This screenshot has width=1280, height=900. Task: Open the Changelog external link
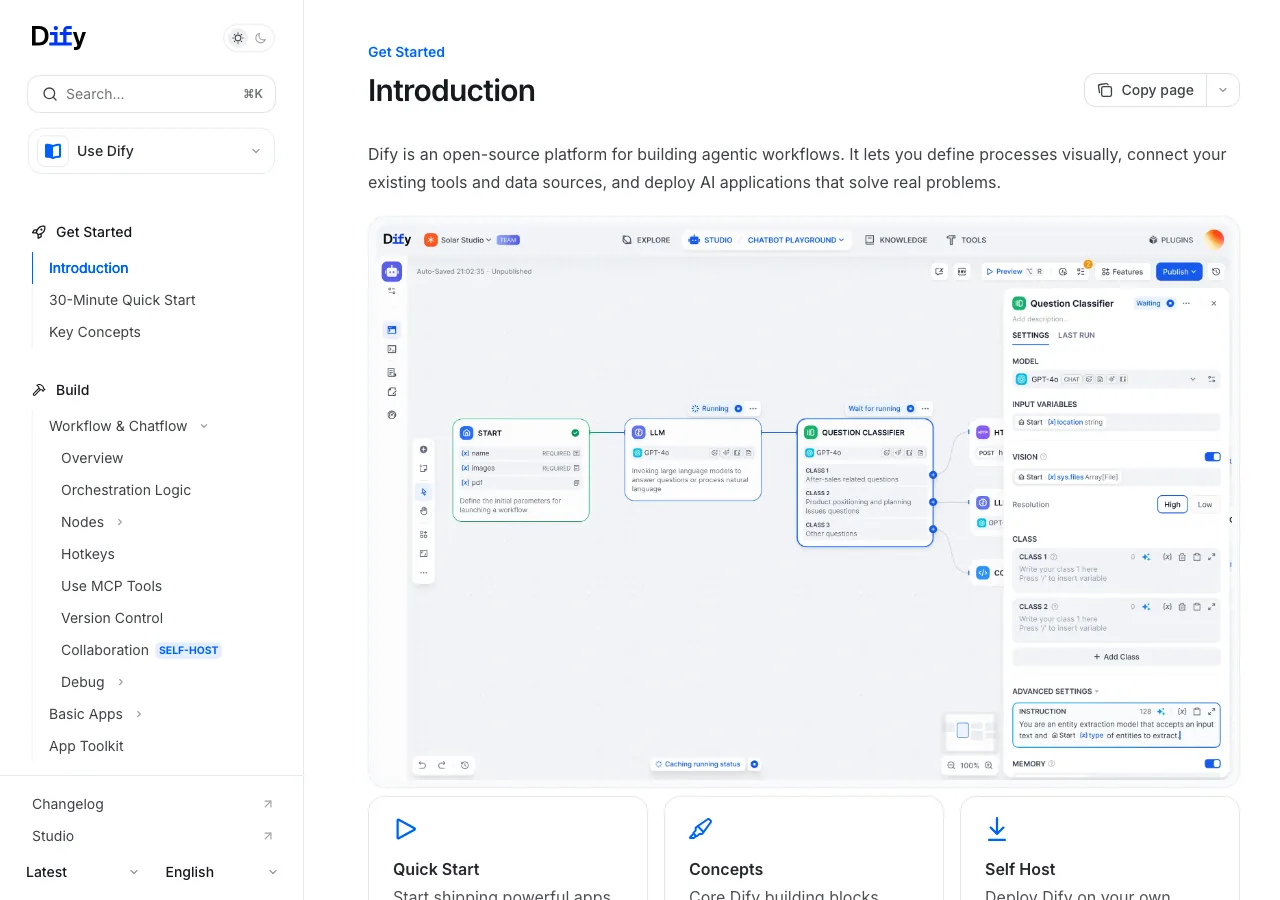152,804
